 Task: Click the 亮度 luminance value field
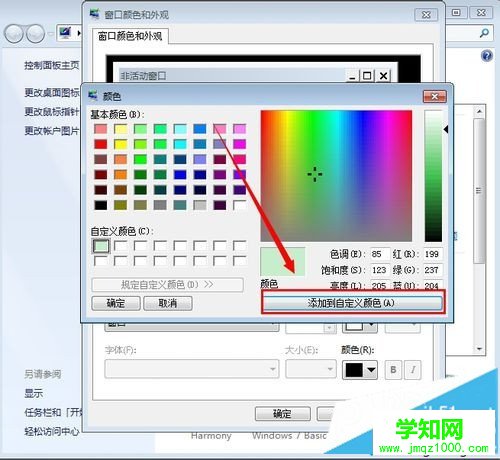[x=380, y=285]
